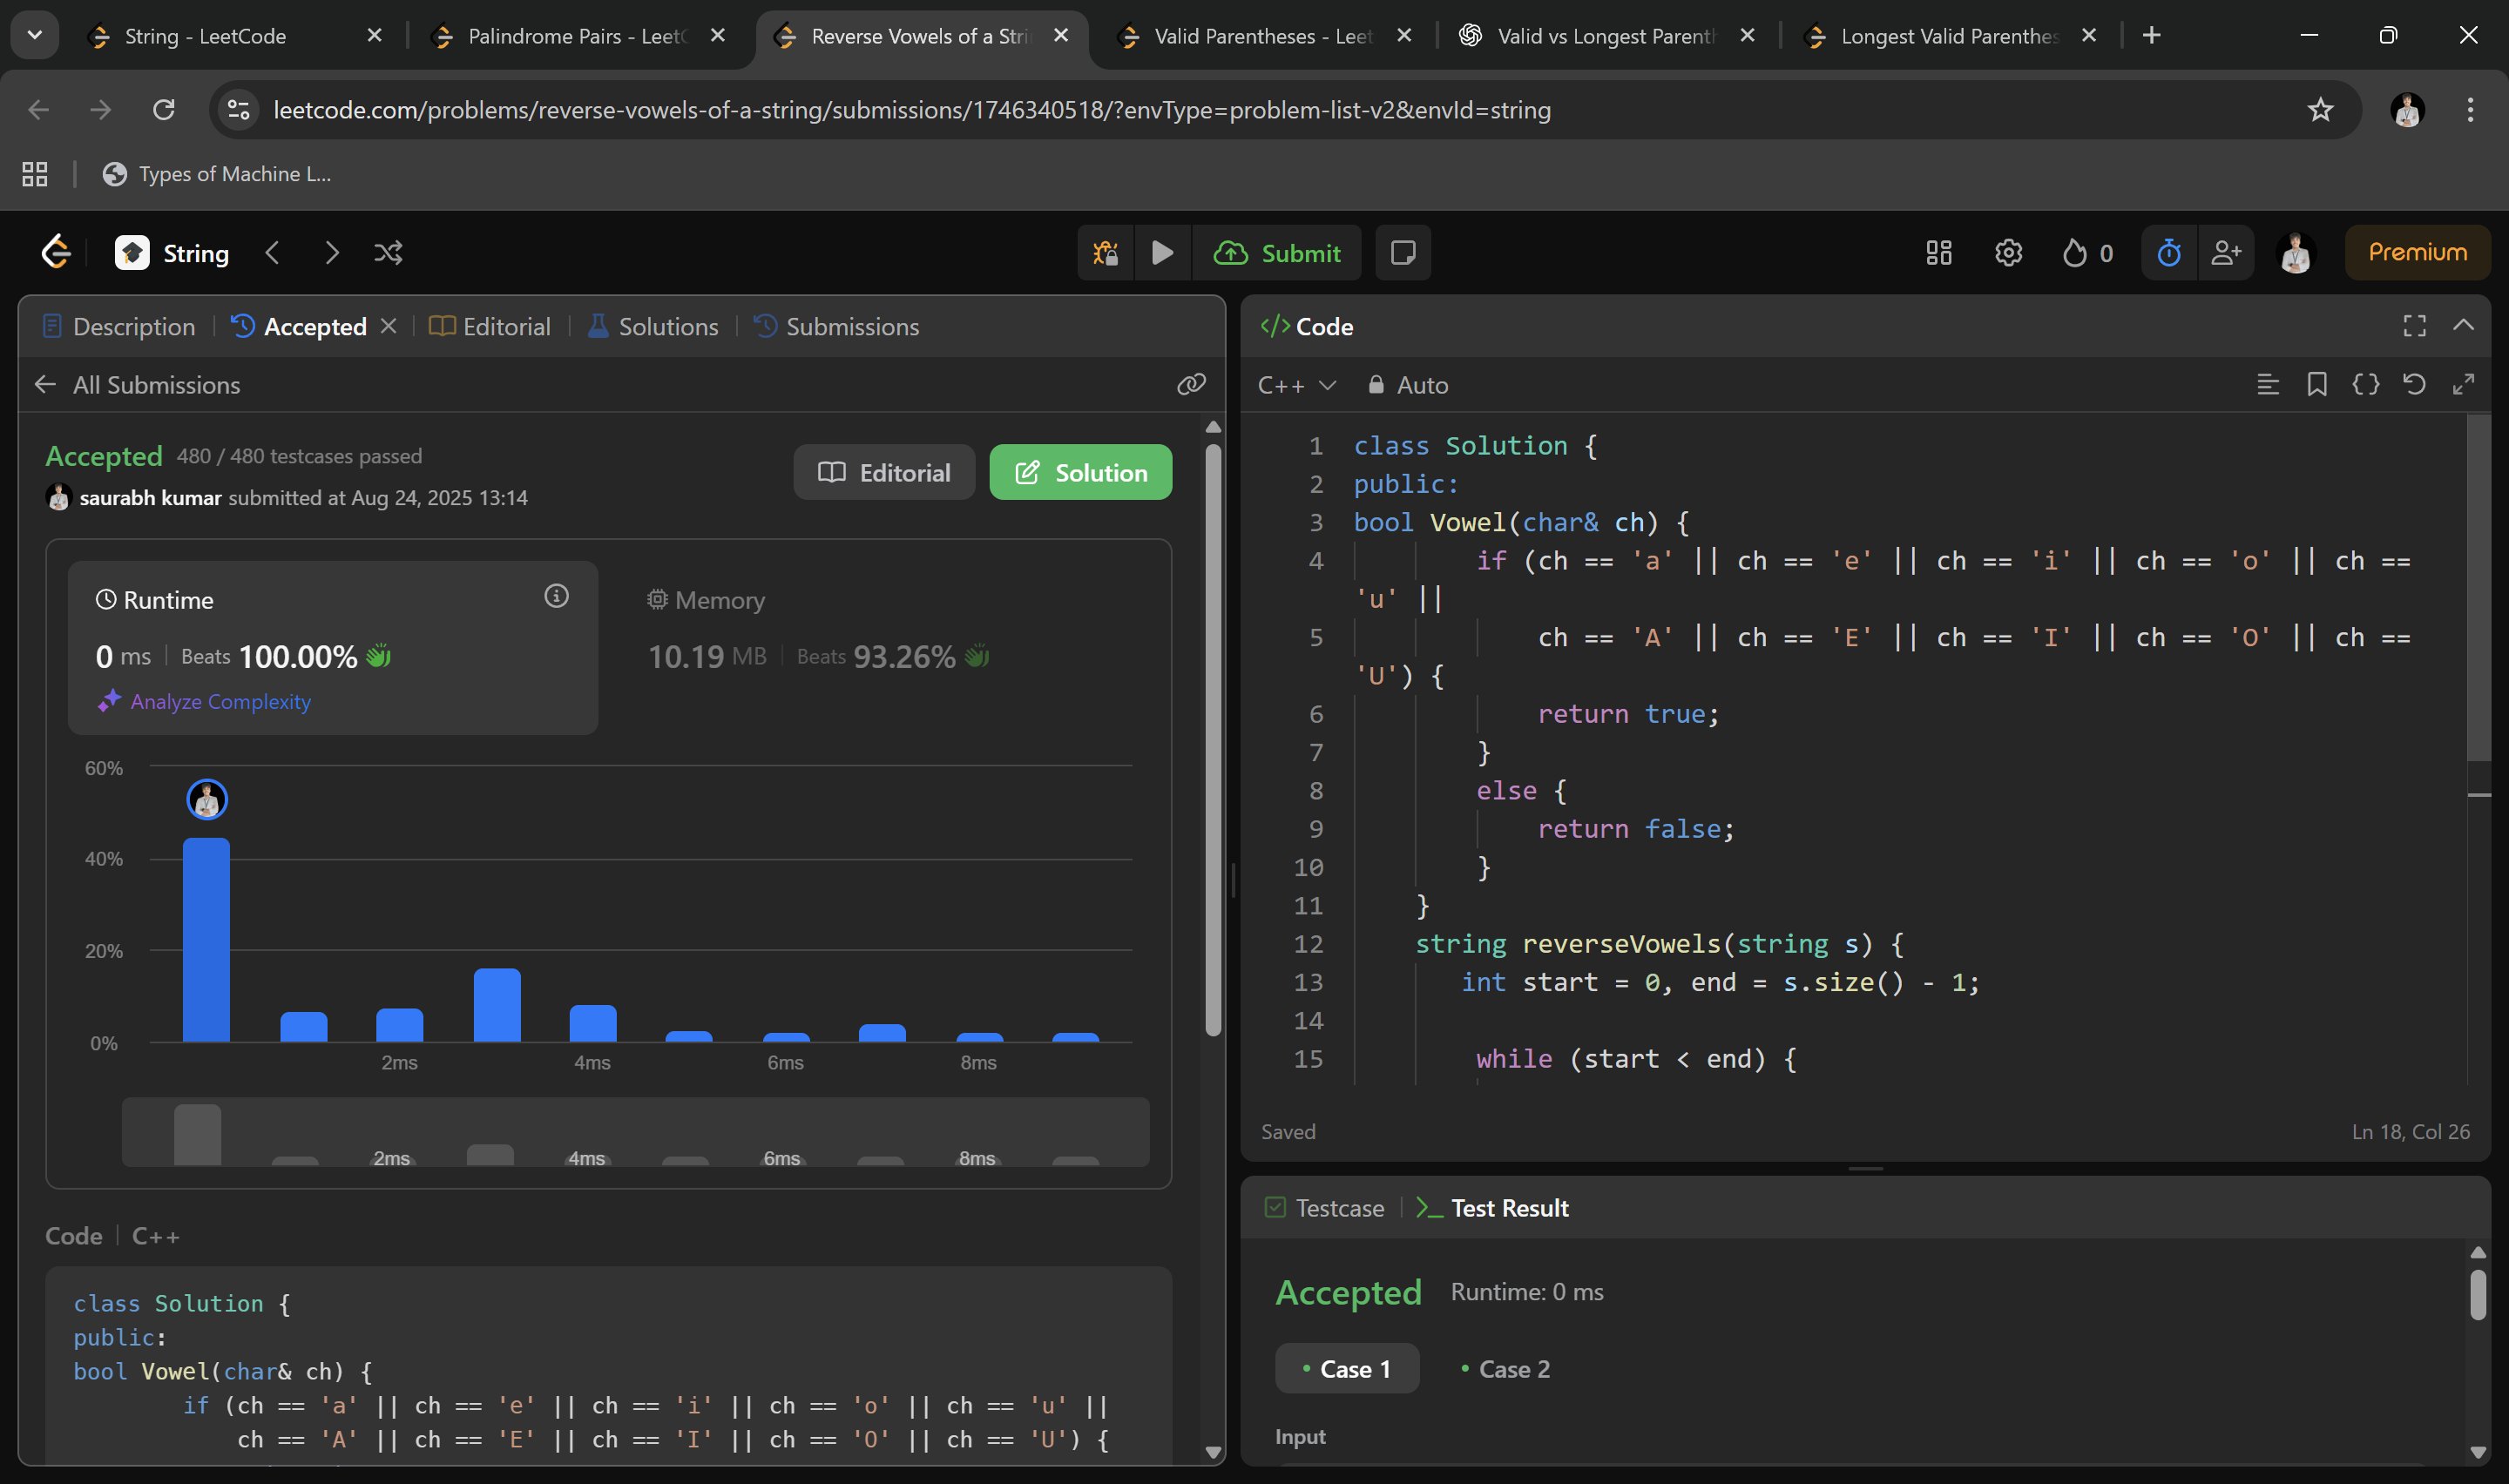Image resolution: width=2509 pixels, height=1484 pixels.
Task: Open the notes icon next to Submit
Action: click(1403, 253)
